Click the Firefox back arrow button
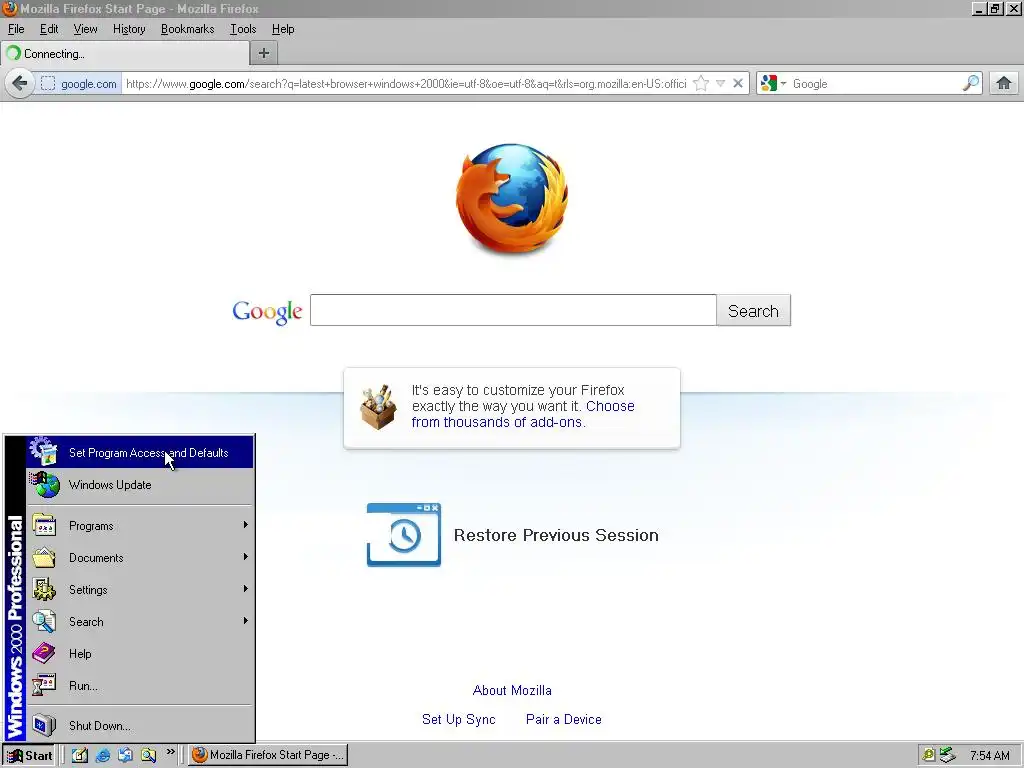1024x768 pixels. 20,84
